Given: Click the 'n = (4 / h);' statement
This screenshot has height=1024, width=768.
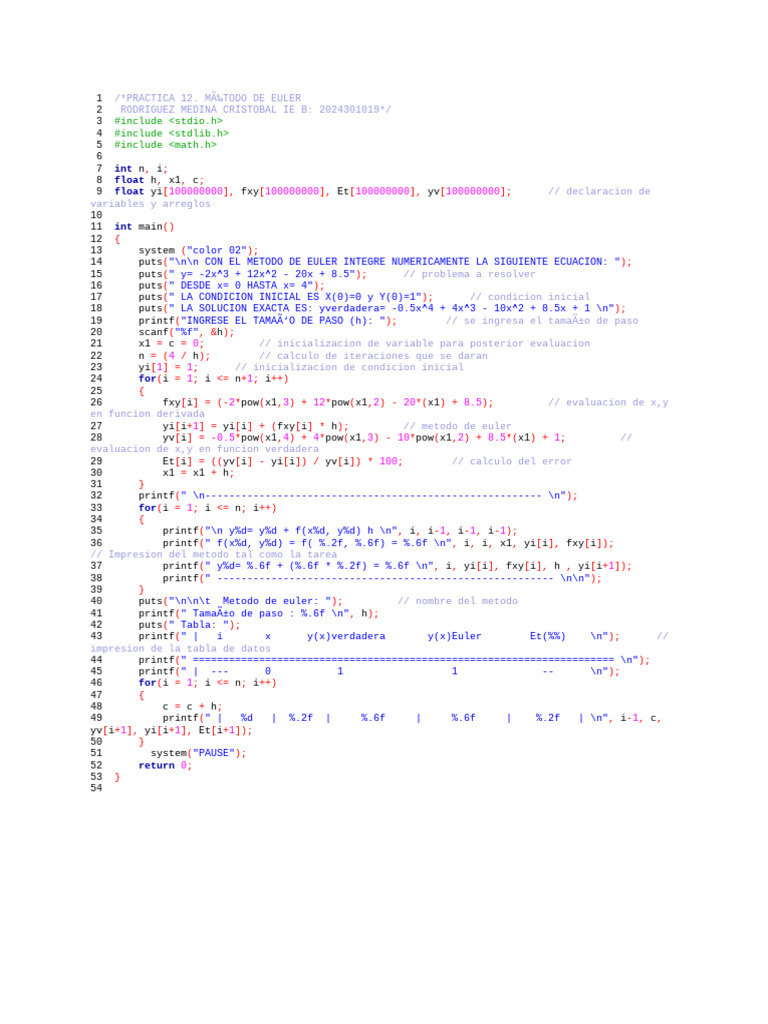Looking at the screenshot, I should [x=174, y=356].
